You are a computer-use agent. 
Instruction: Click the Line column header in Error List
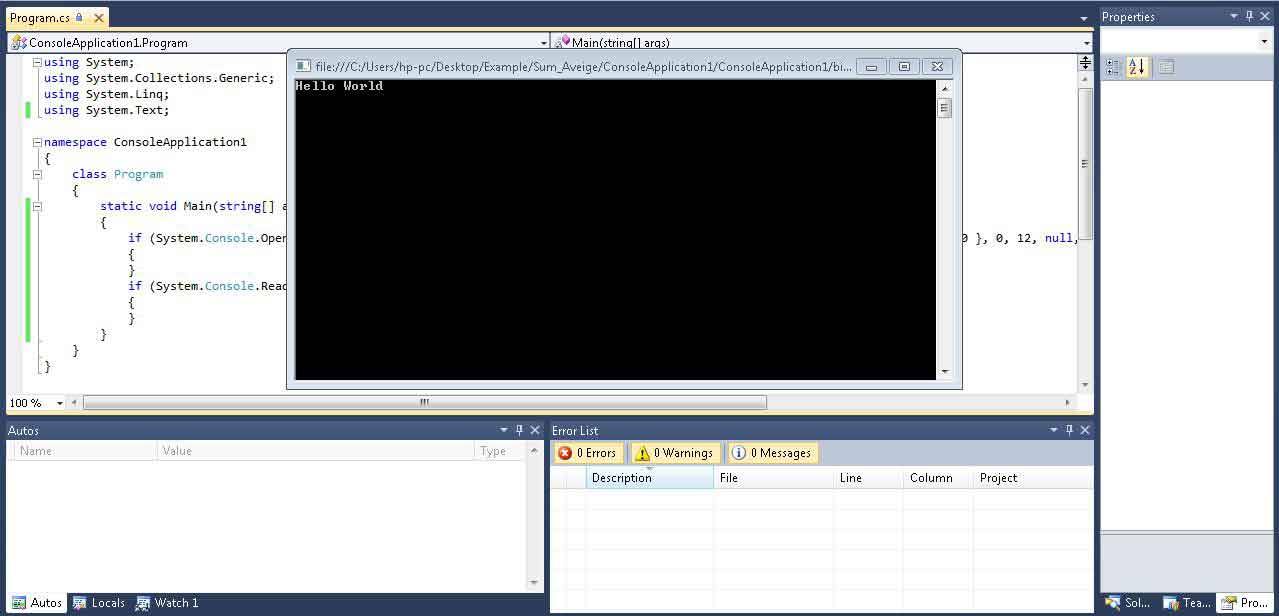pyautogui.click(x=867, y=478)
